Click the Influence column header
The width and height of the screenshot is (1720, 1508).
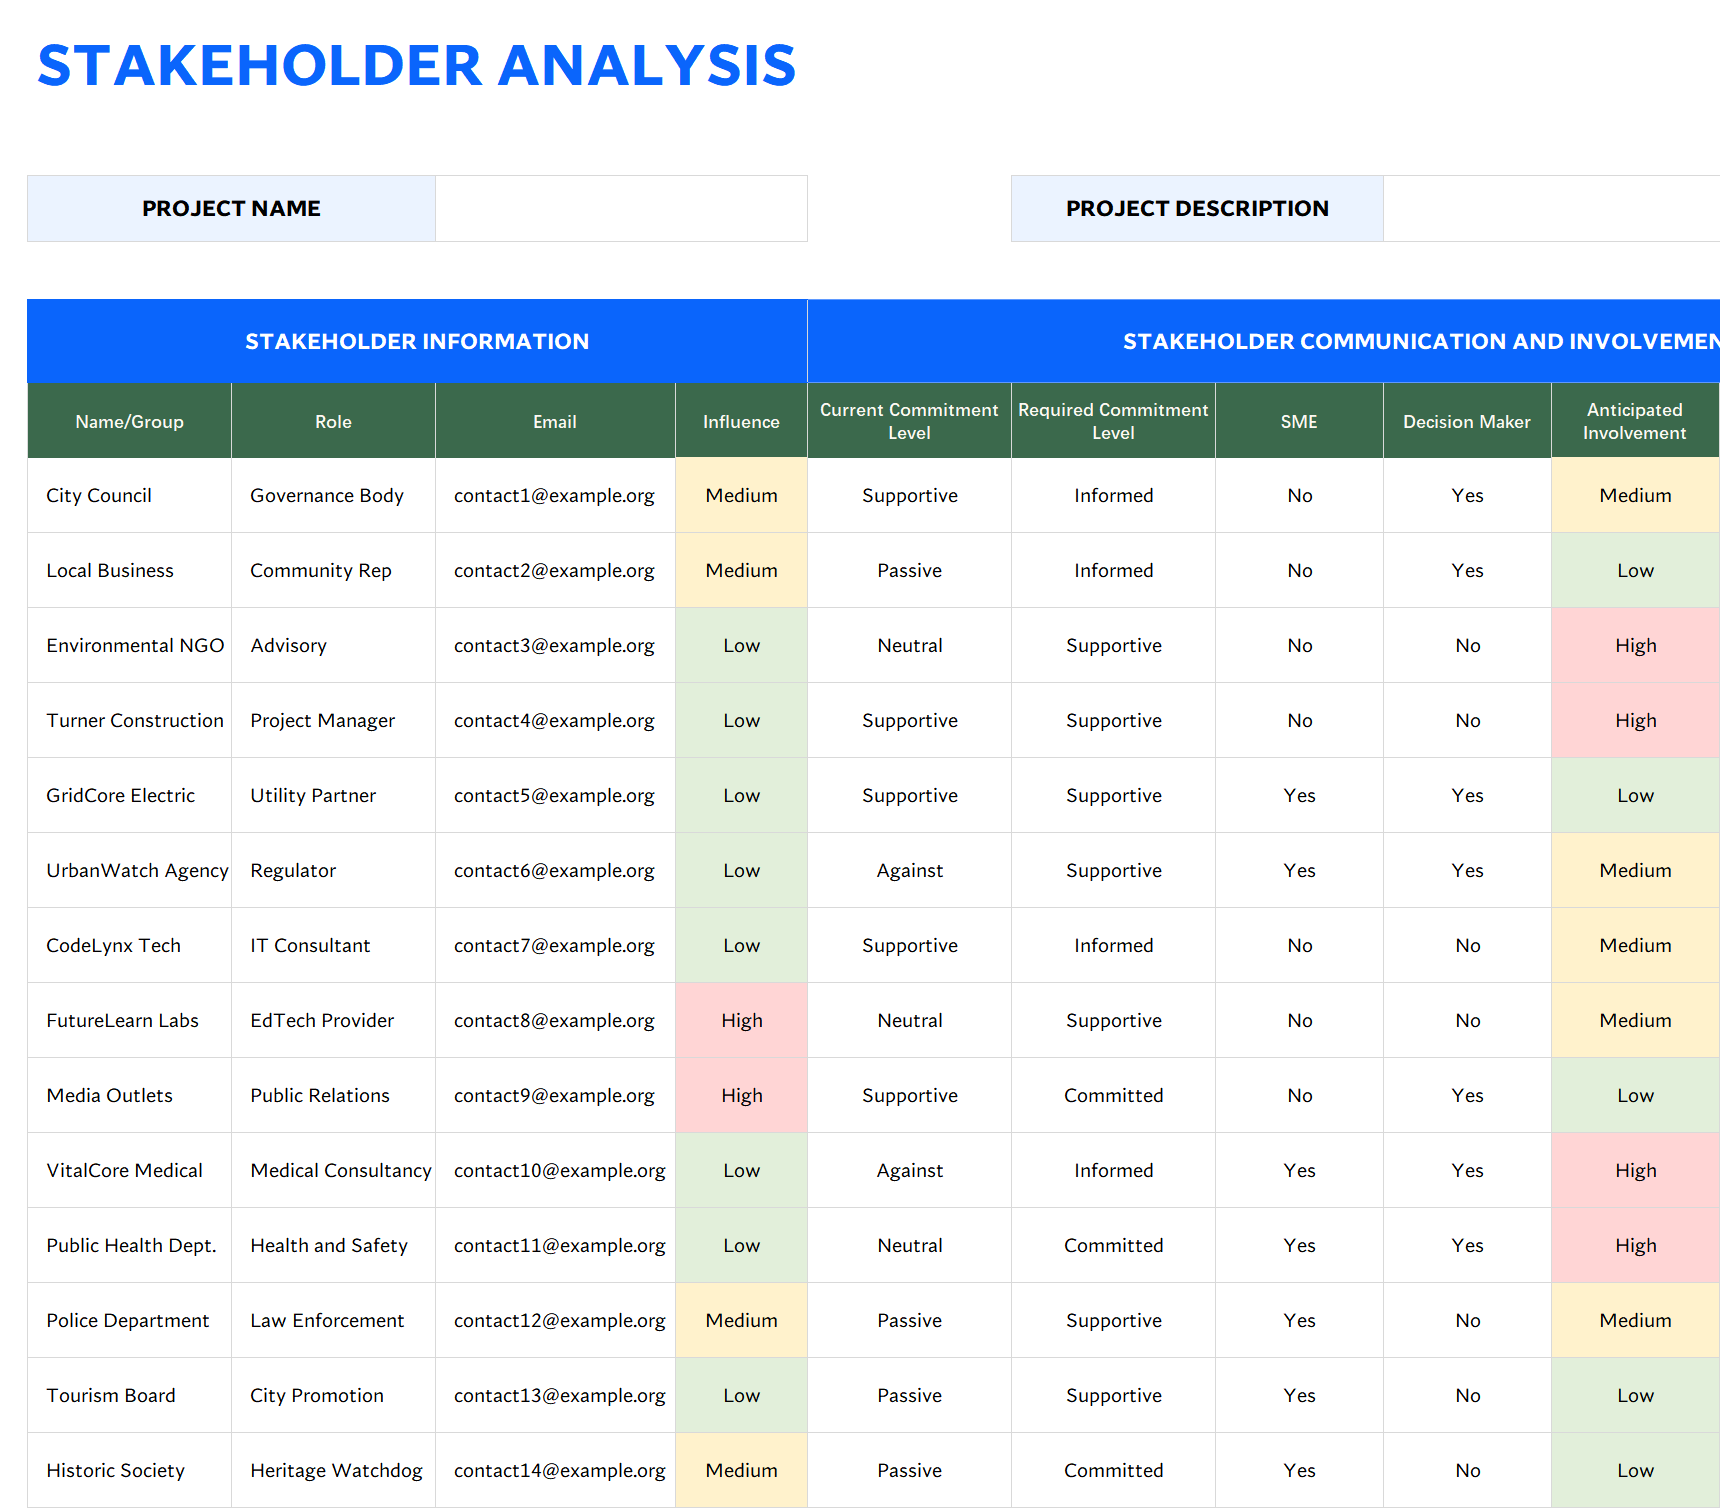tap(741, 421)
